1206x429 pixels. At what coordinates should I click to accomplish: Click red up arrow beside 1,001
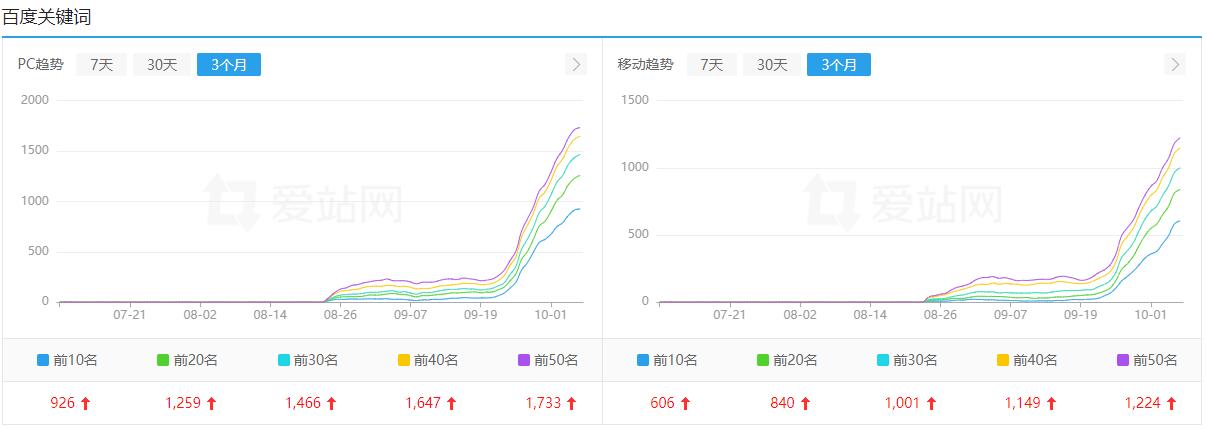pos(931,404)
